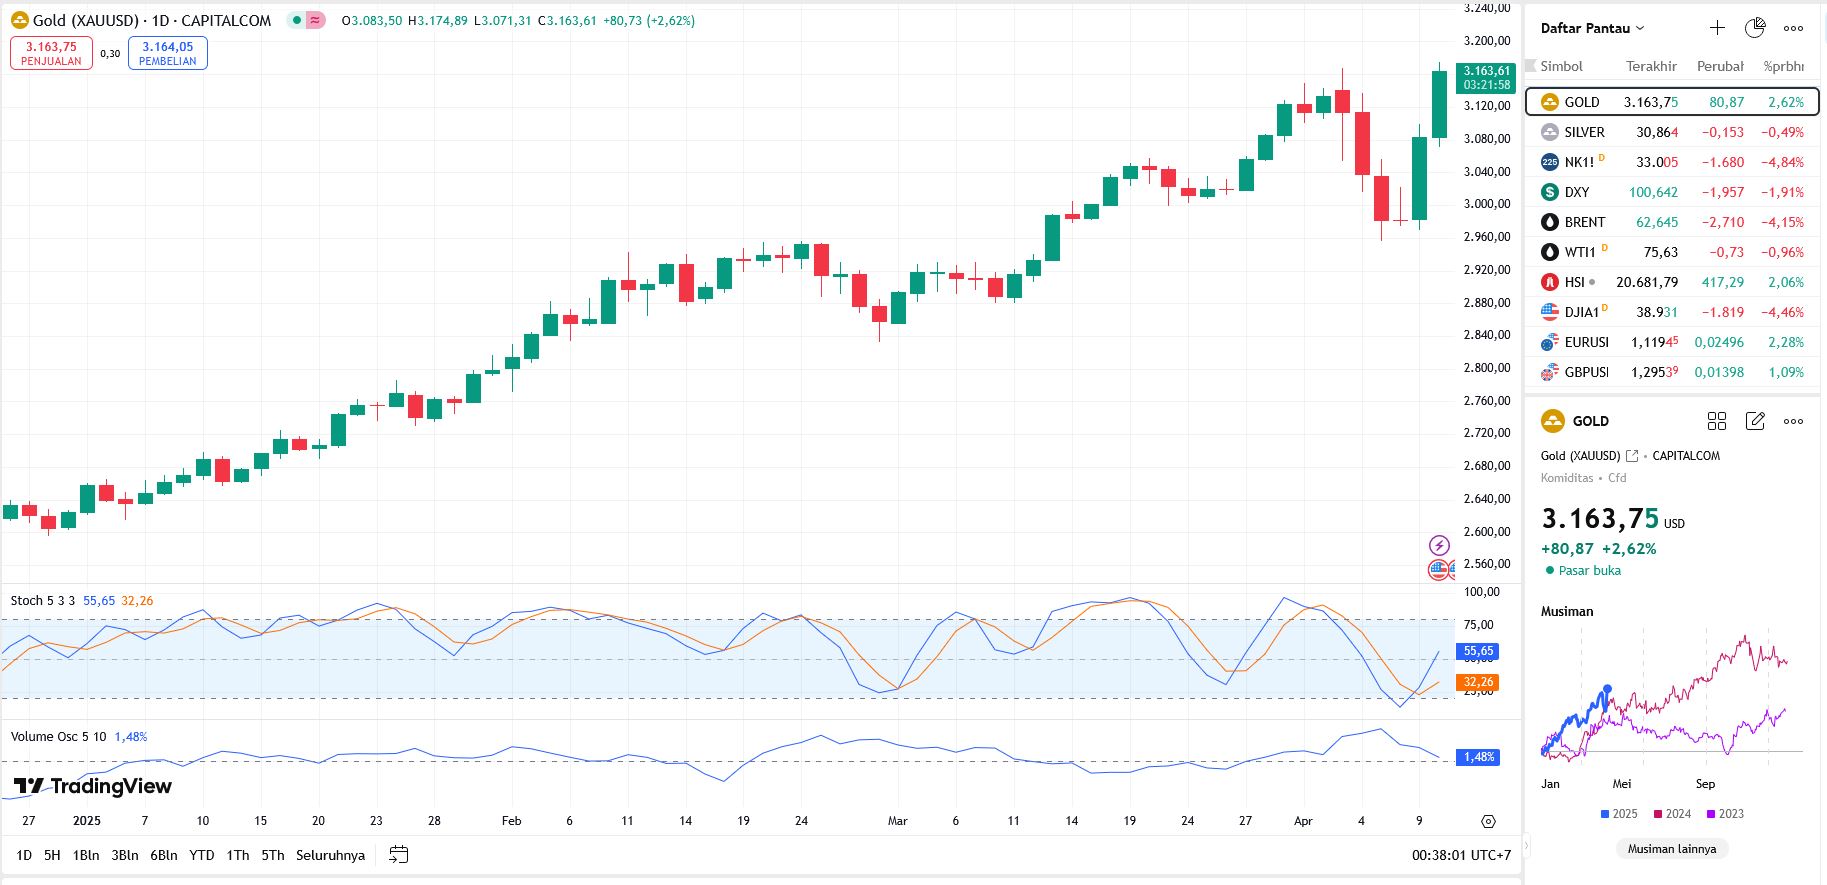Open the go-to-date calendar icon
This screenshot has height=885, width=1827.
pyautogui.click(x=398, y=855)
